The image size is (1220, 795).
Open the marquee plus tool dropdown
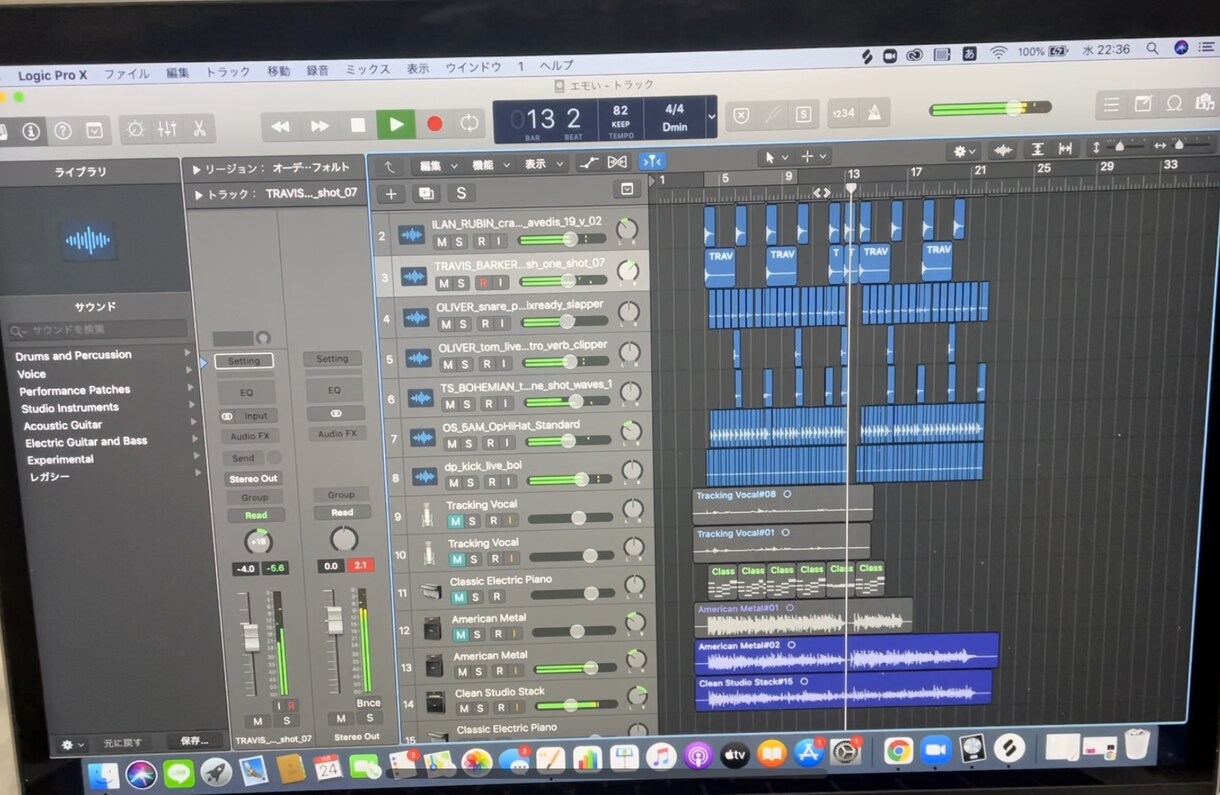(x=812, y=156)
